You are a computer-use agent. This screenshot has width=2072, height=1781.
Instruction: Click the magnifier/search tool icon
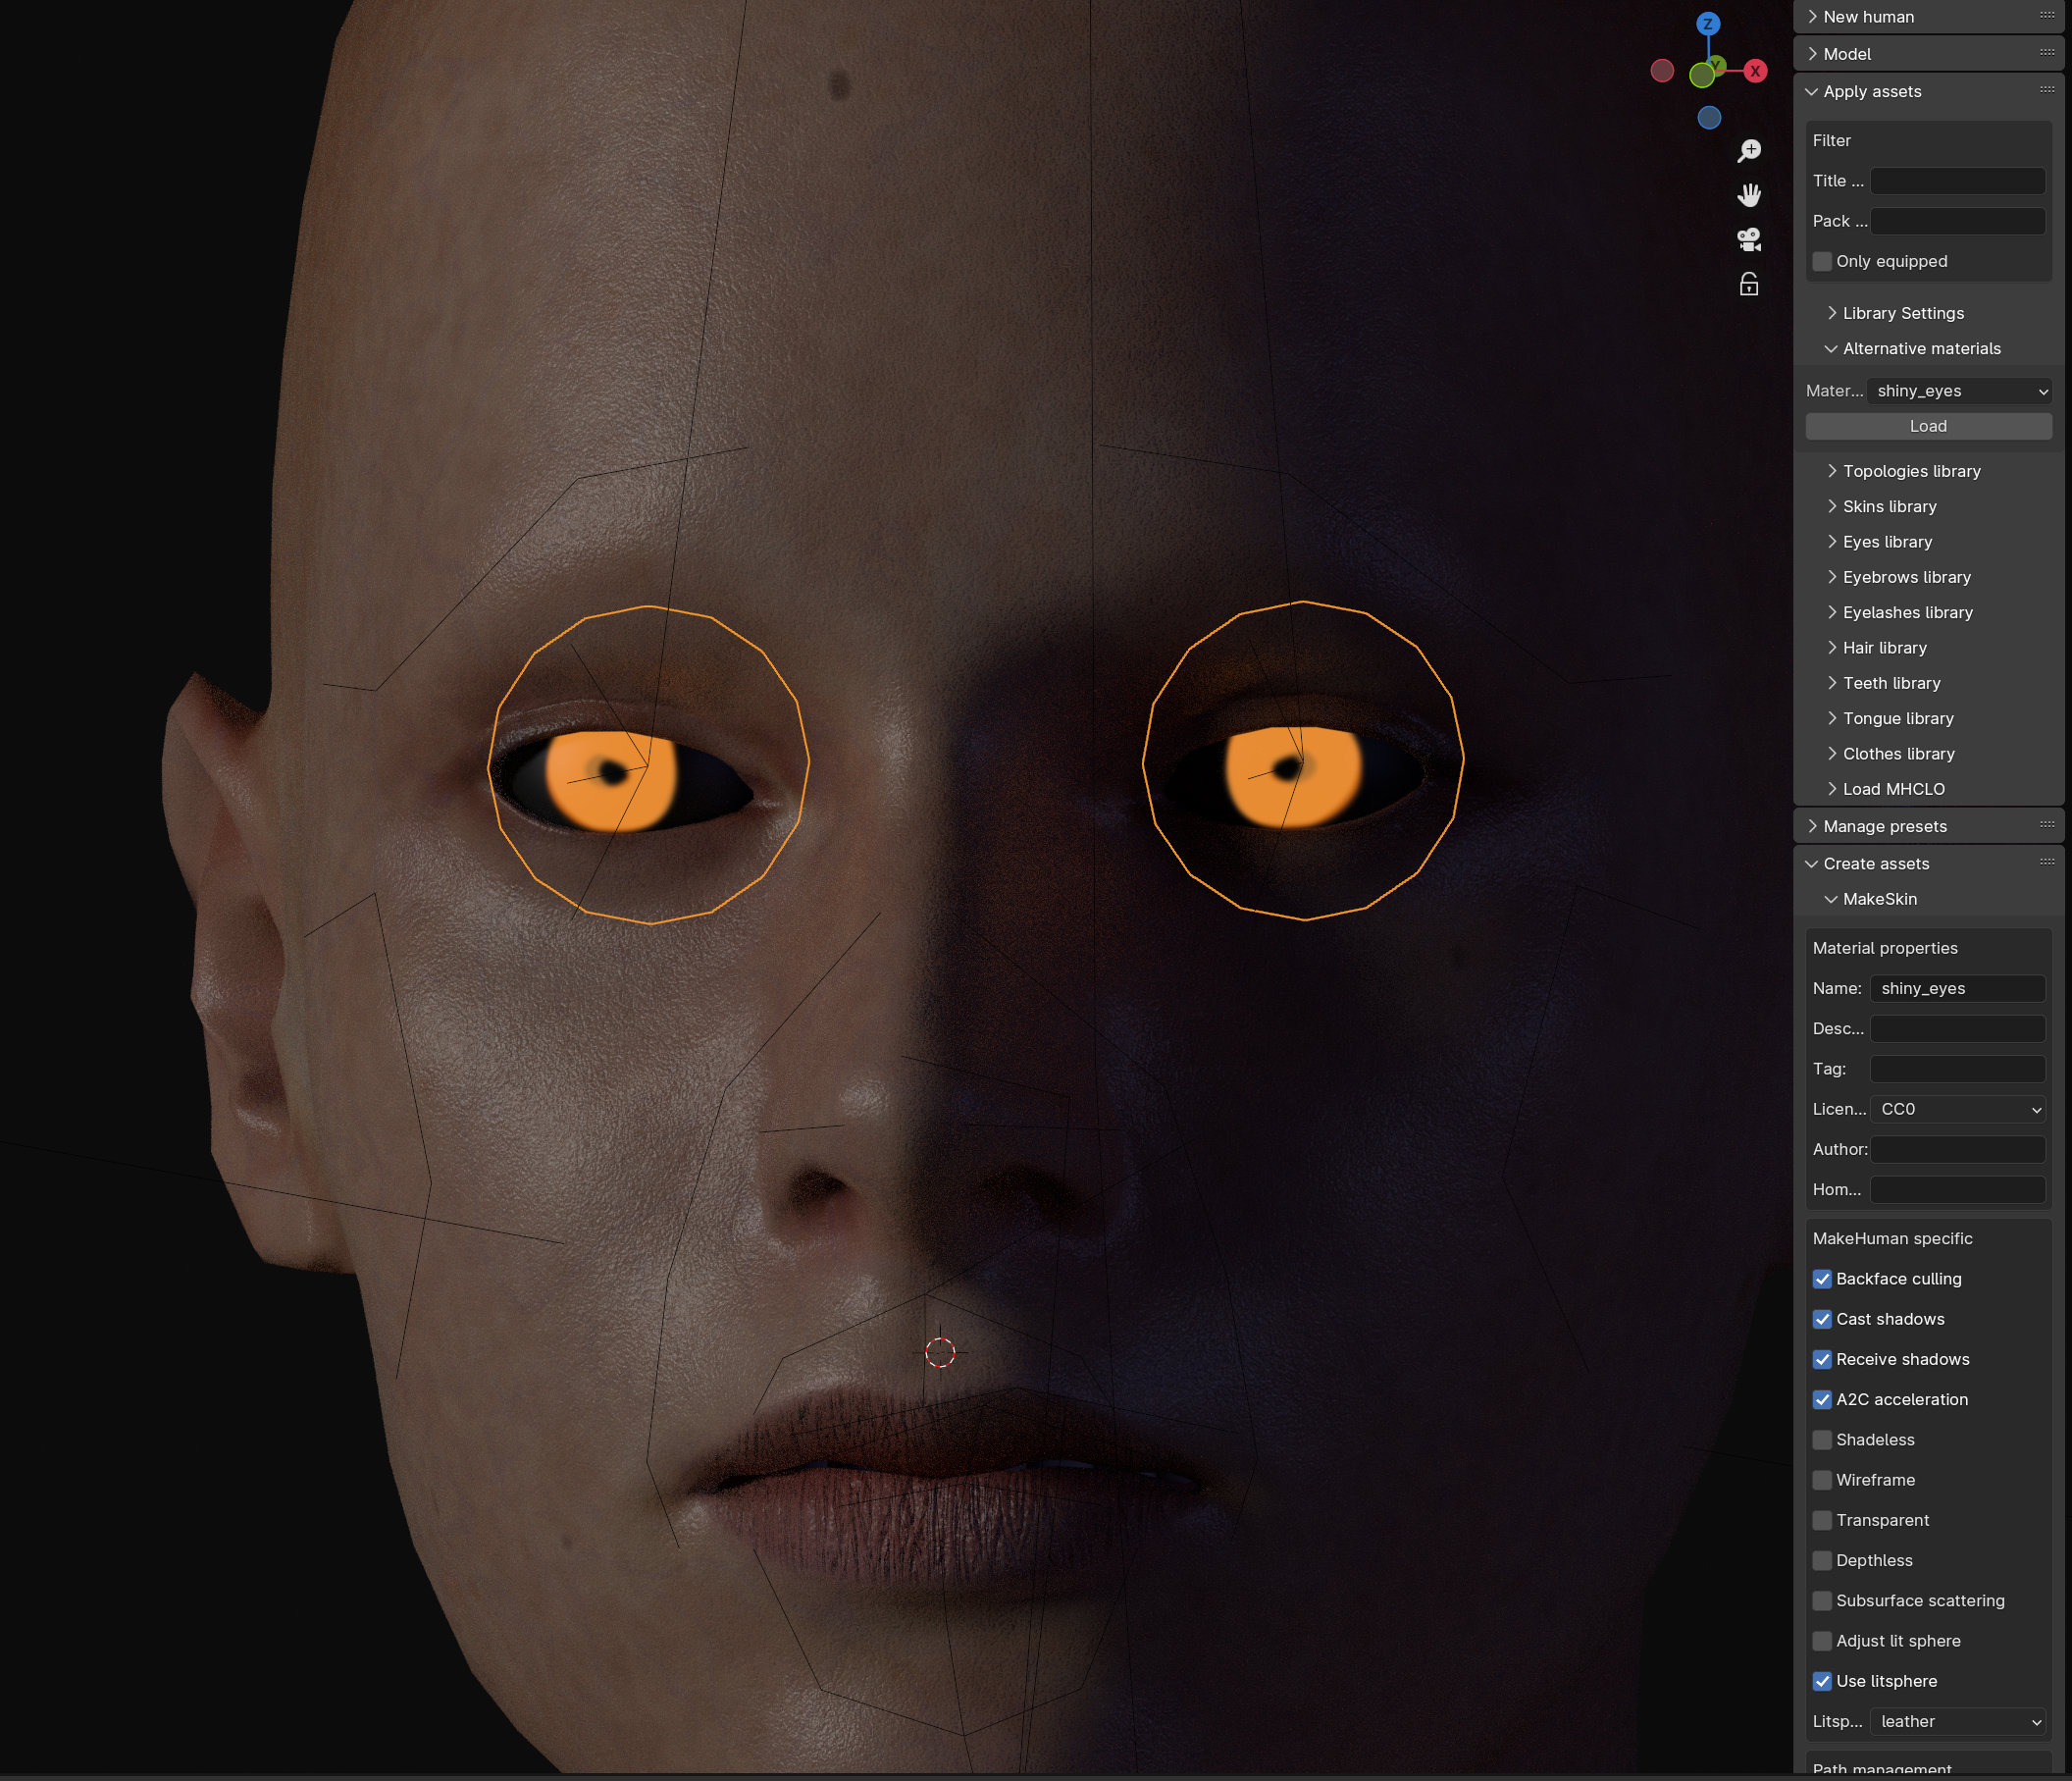click(x=1748, y=150)
